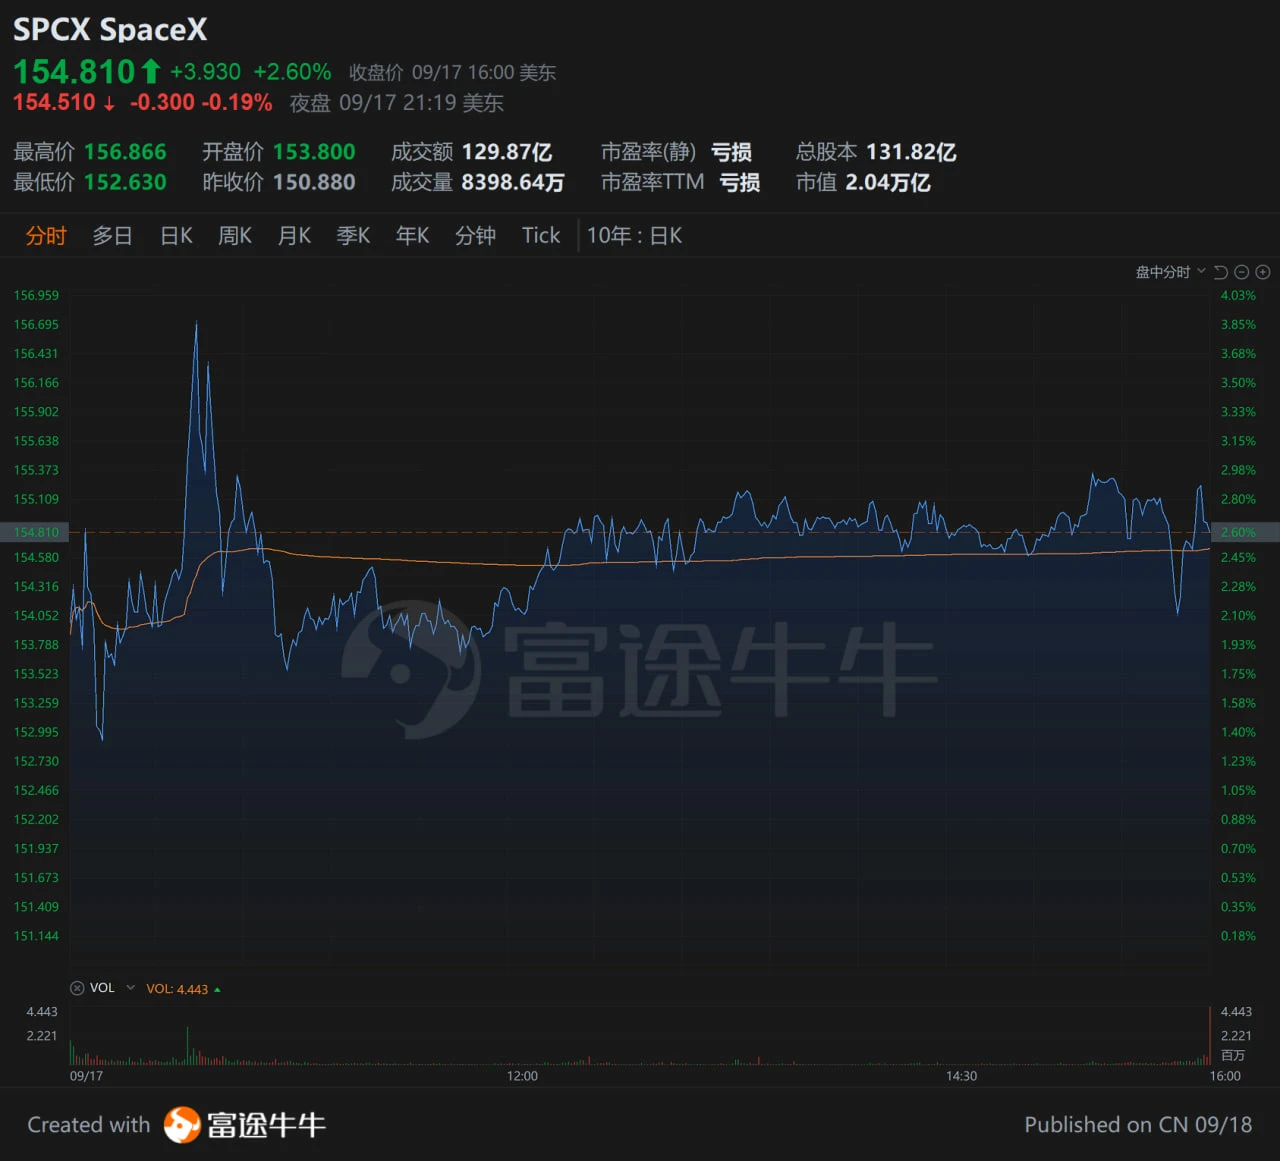Click the 收盘价 09/17 16:00 美东 timestamp
Viewport: 1280px width, 1161px height.
(452, 73)
